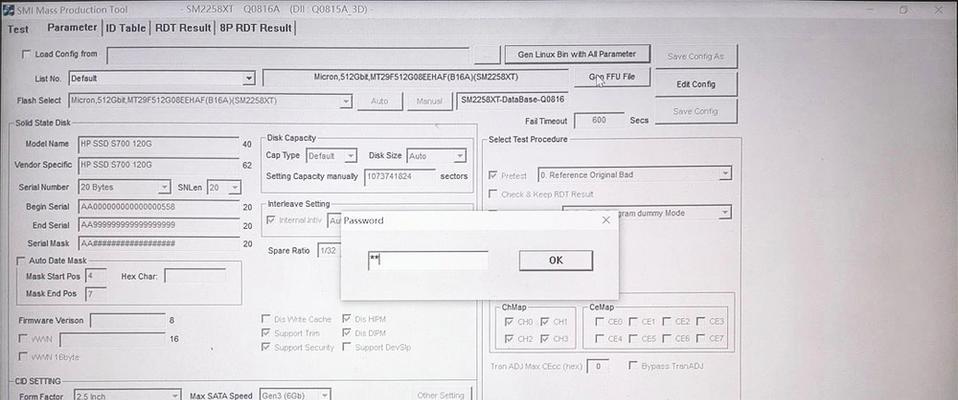The height and width of the screenshot is (400, 958).
Task: Open the ID Table tab
Action: point(125,28)
